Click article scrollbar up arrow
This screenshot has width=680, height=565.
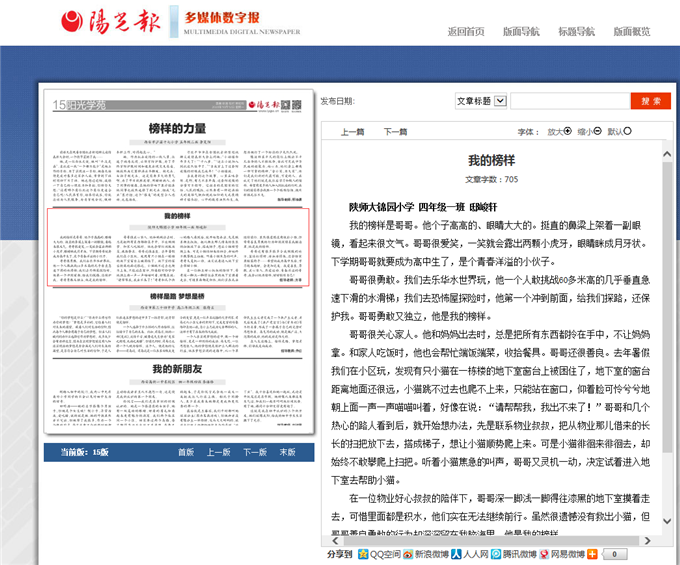pos(667,154)
